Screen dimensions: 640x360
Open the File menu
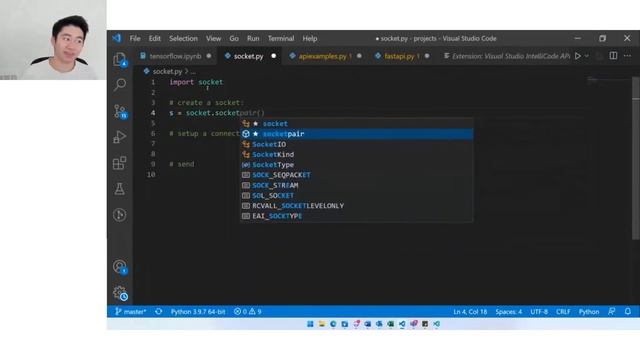(x=135, y=38)
